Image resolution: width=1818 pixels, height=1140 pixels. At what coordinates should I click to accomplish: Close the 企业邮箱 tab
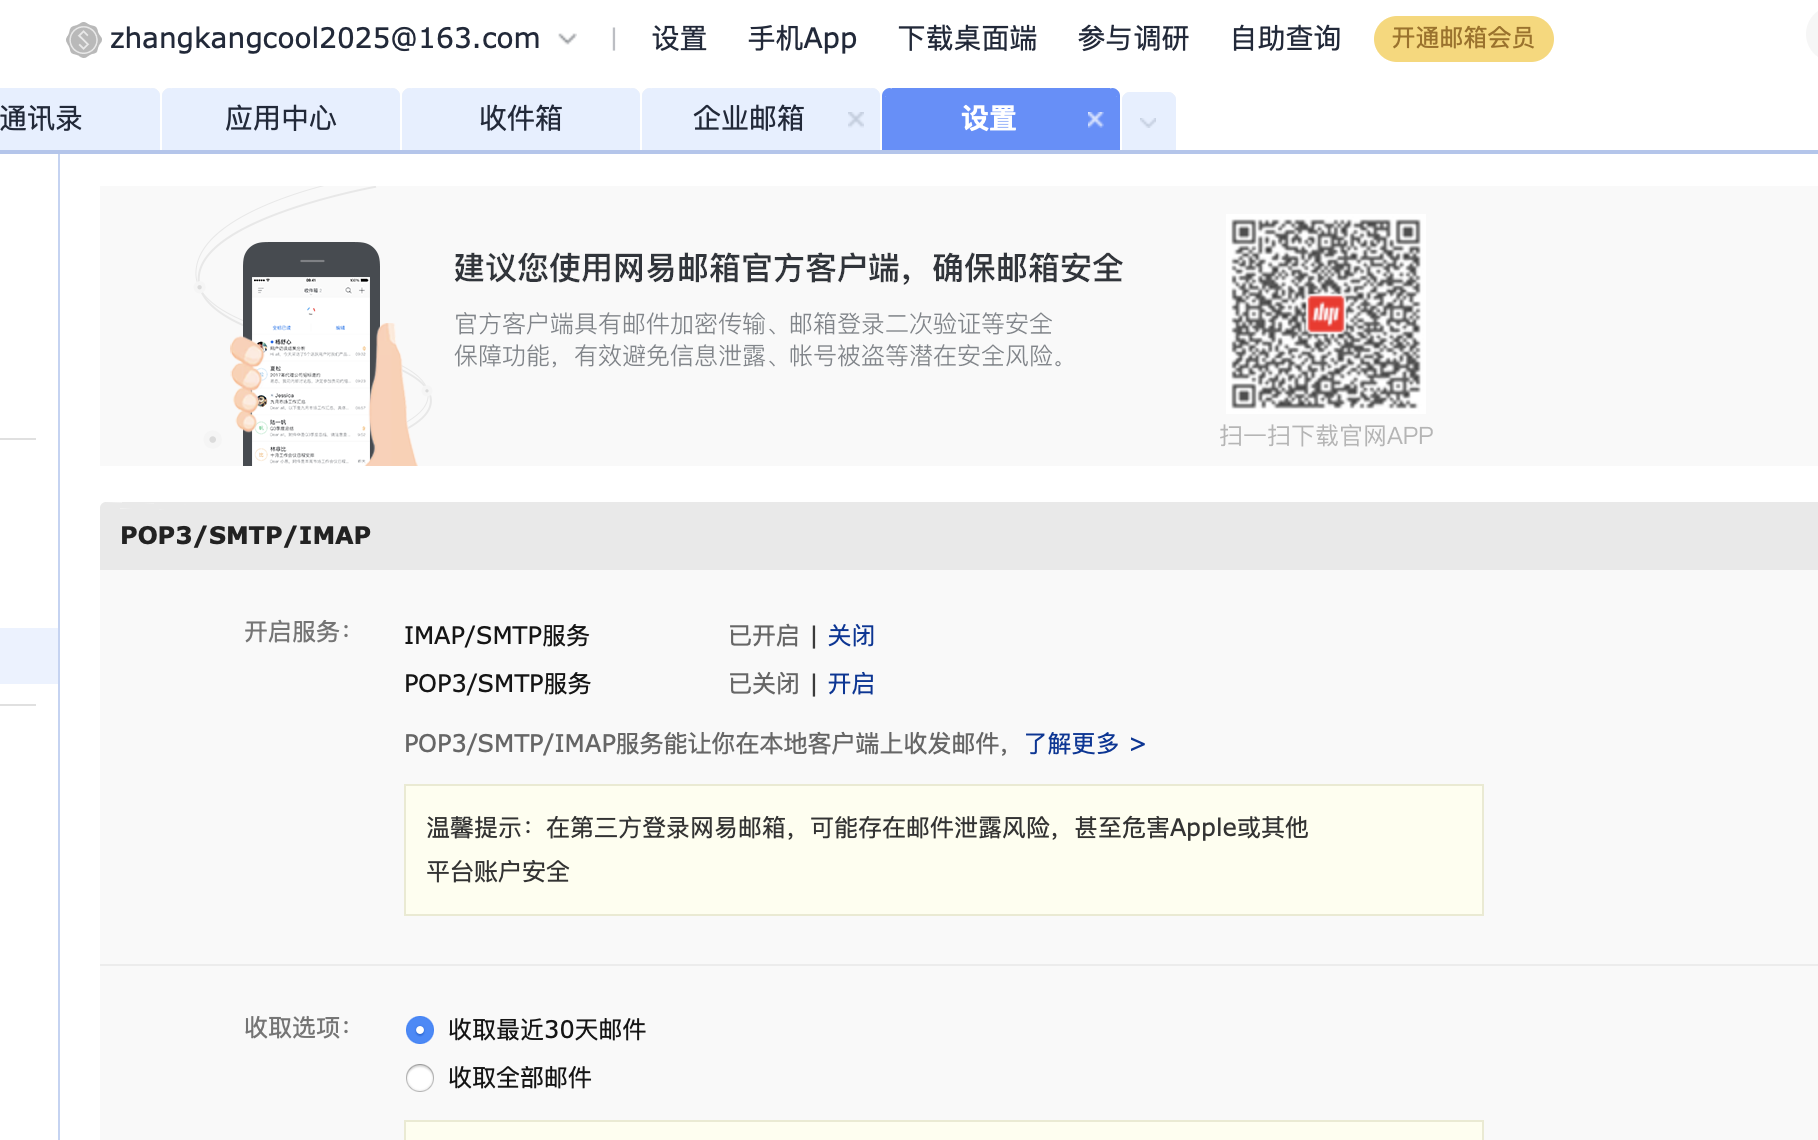(x=855, y=119)
